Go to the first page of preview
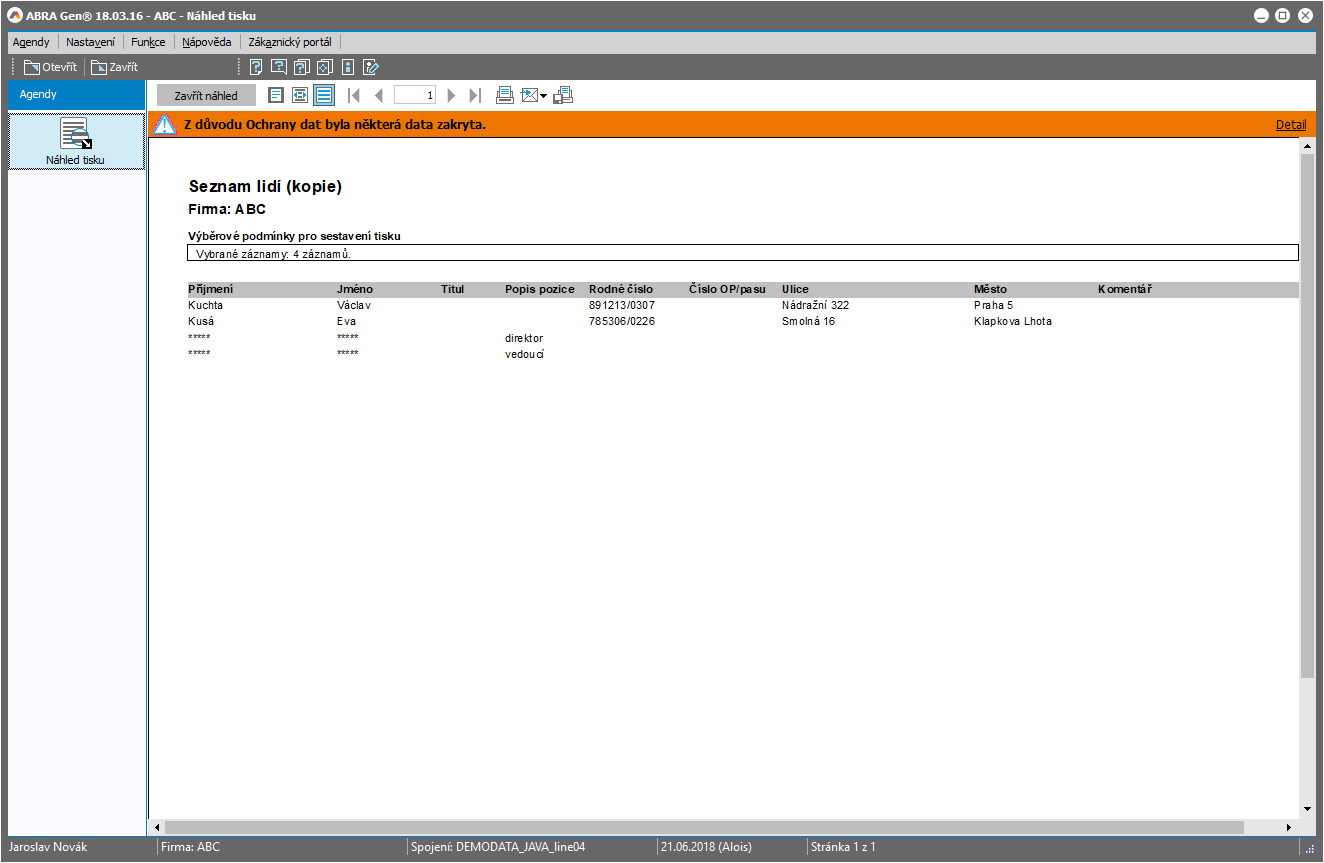 (x=353, y=95)
